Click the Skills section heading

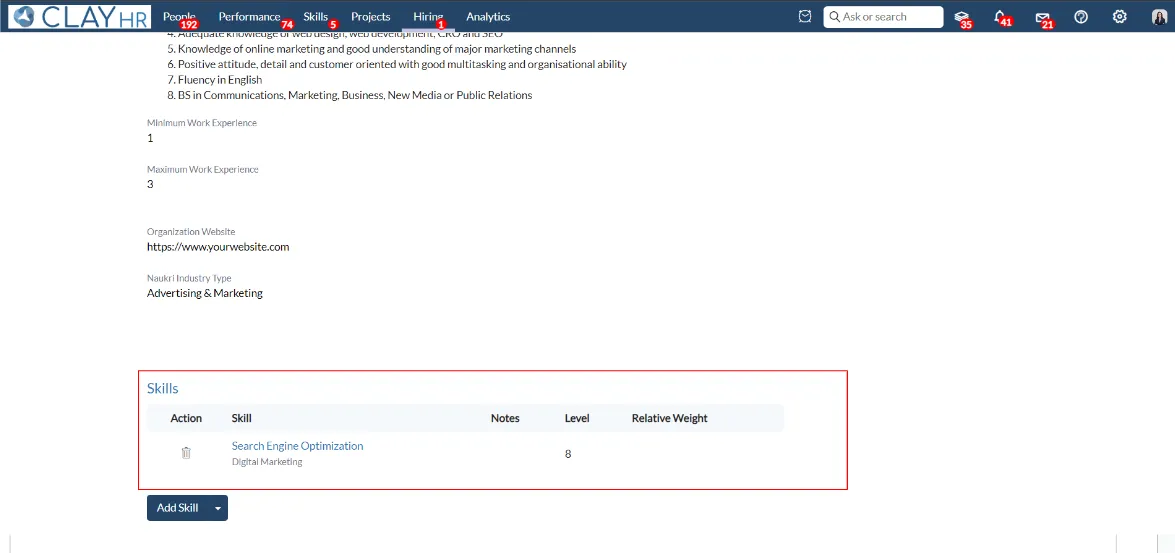163,388
